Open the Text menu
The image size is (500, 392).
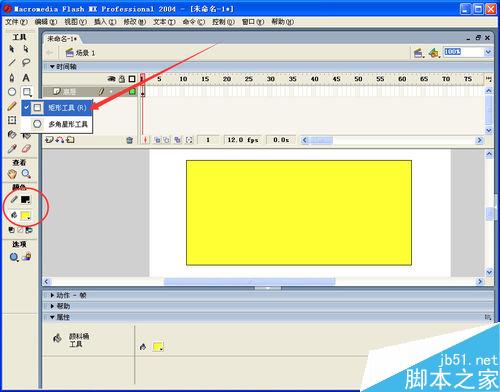164,22
